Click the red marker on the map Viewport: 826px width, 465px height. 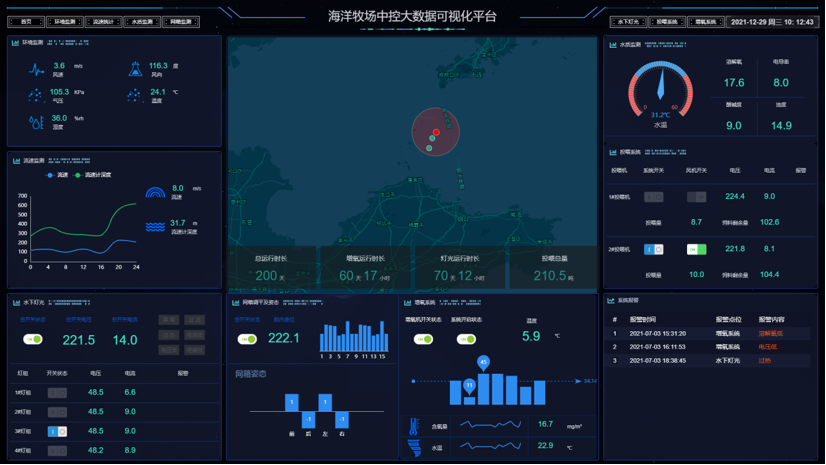coord(436,132)
